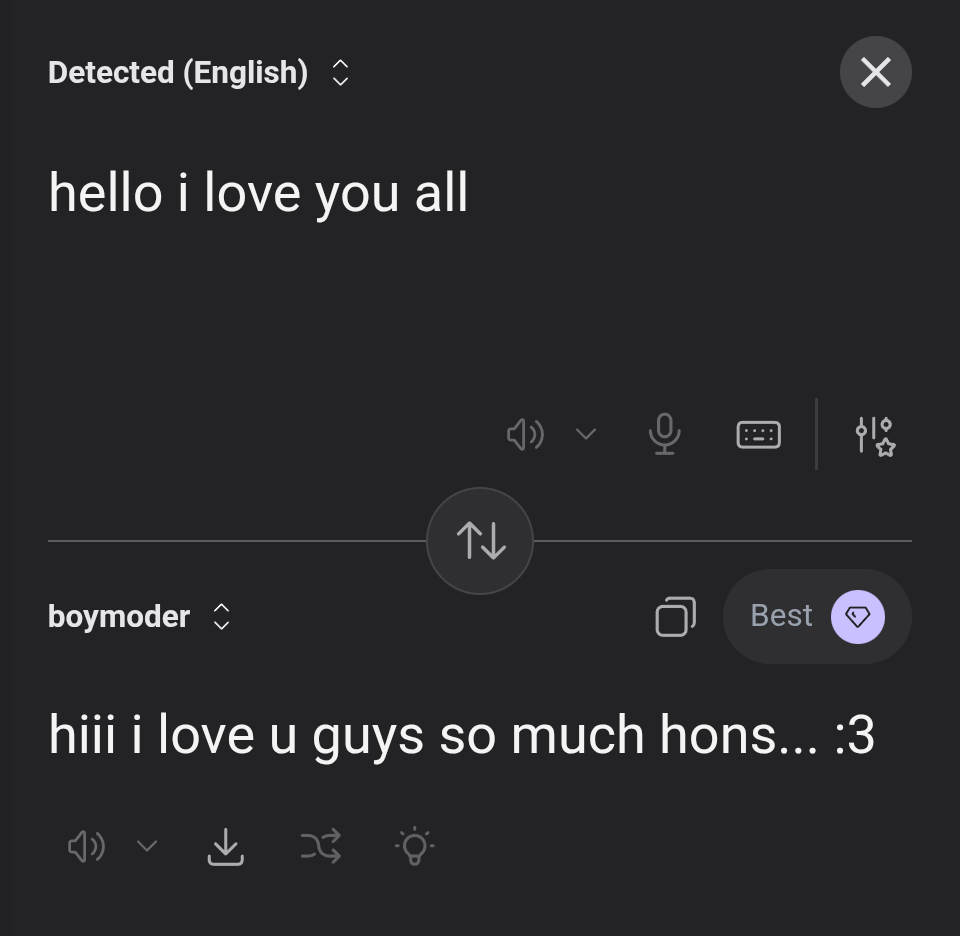Viewport: 960px width, 936px height.
Task: Start voice input with microphone icon
Action: (664, 434)
